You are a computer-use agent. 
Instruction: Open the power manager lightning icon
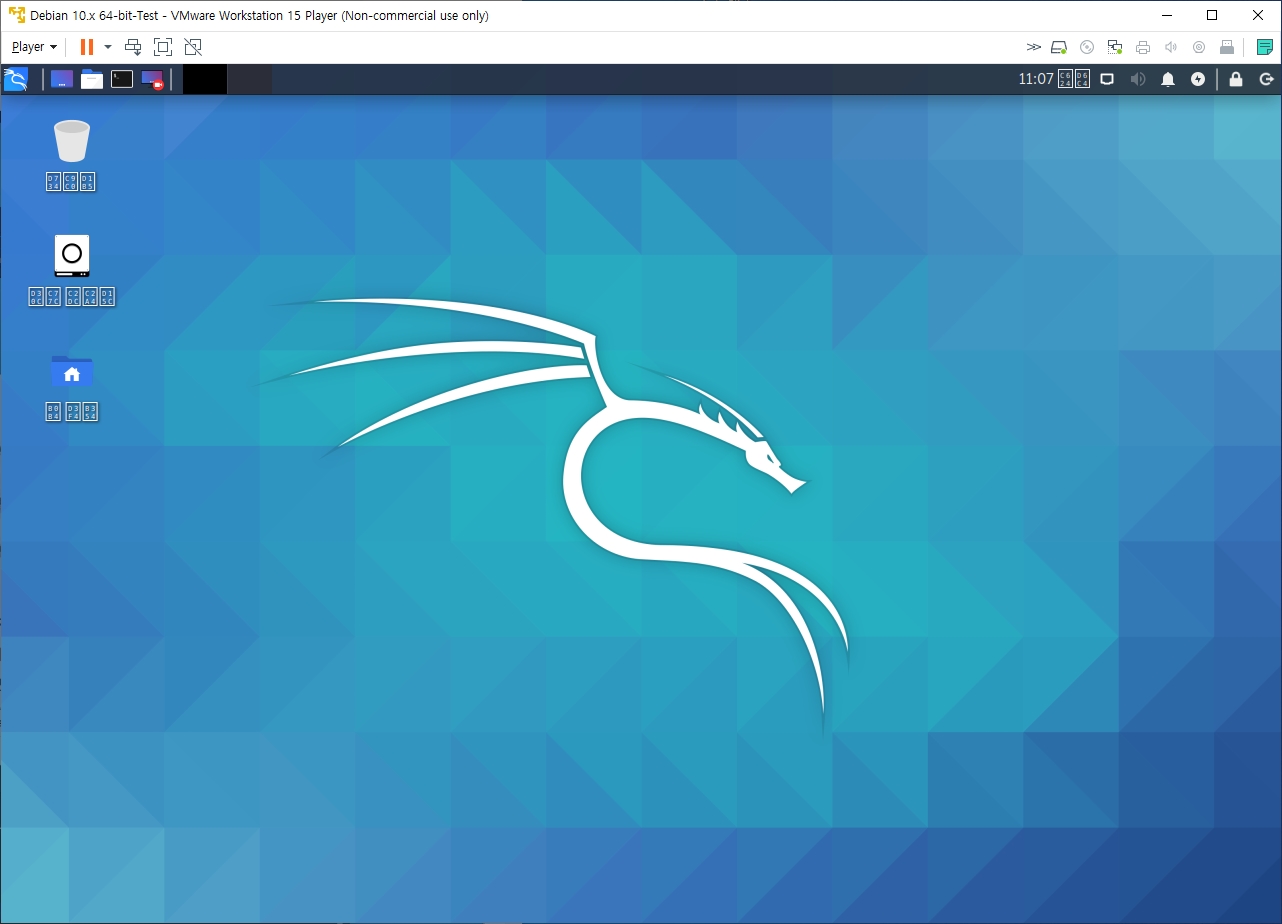1198,79
